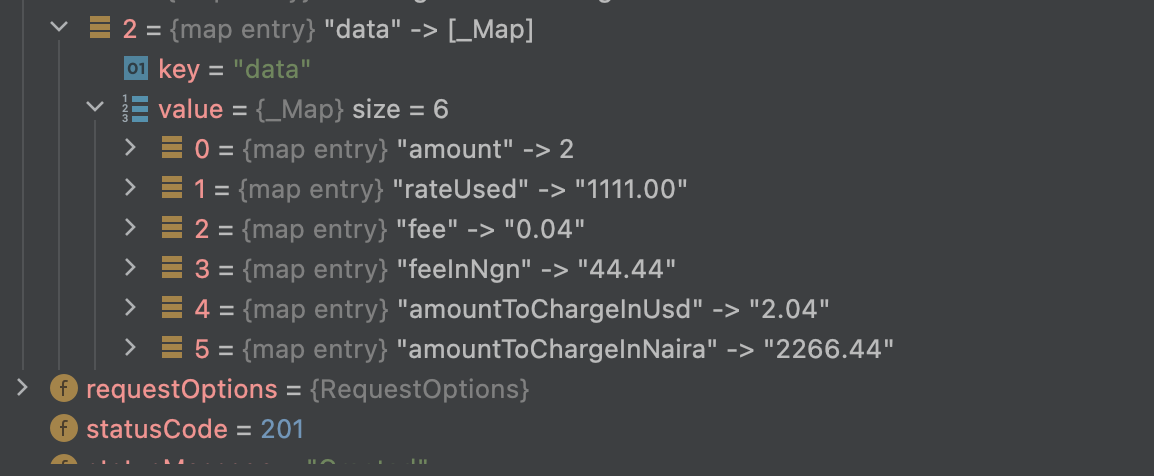Screen dimensions: 1154x476
Task: Select the key = "data" row
Action: click(235, 69)
